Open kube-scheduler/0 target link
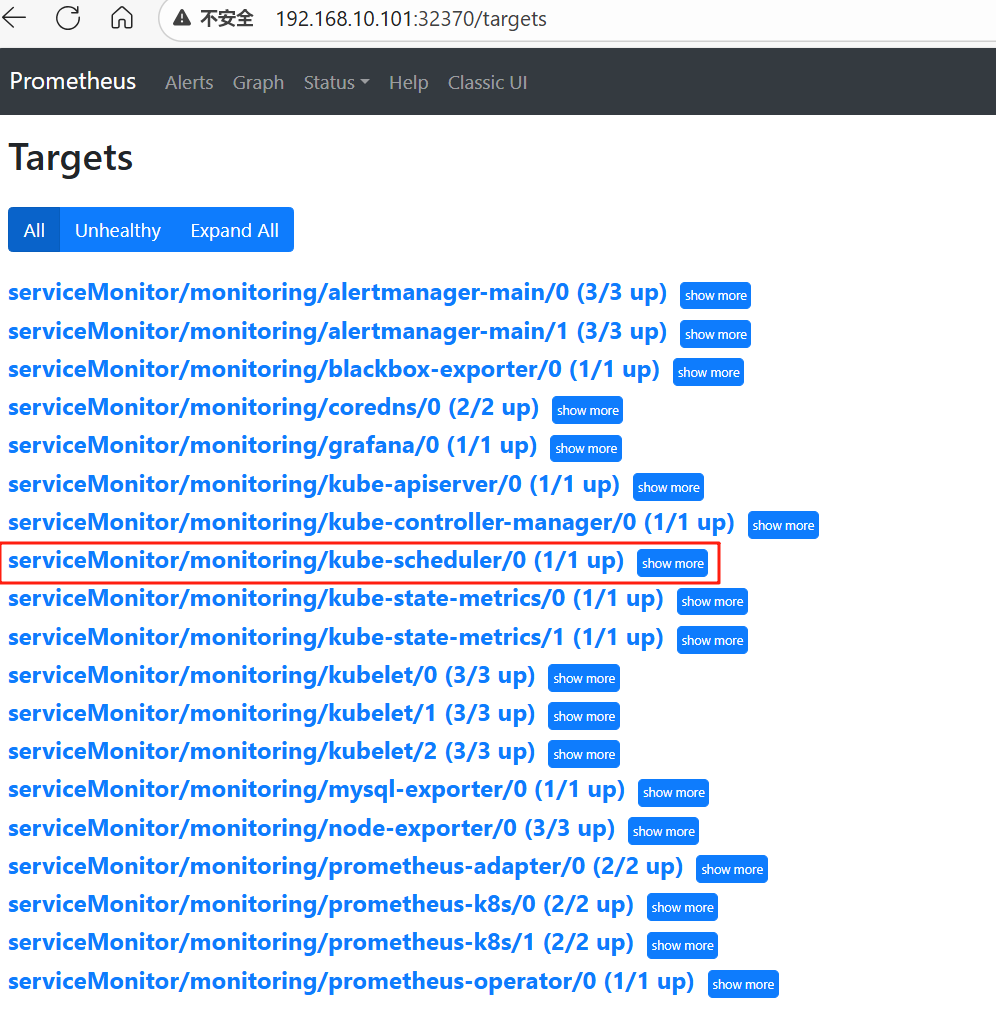Viewport: 996px width, 1029px height. click(x=316, y=560)
